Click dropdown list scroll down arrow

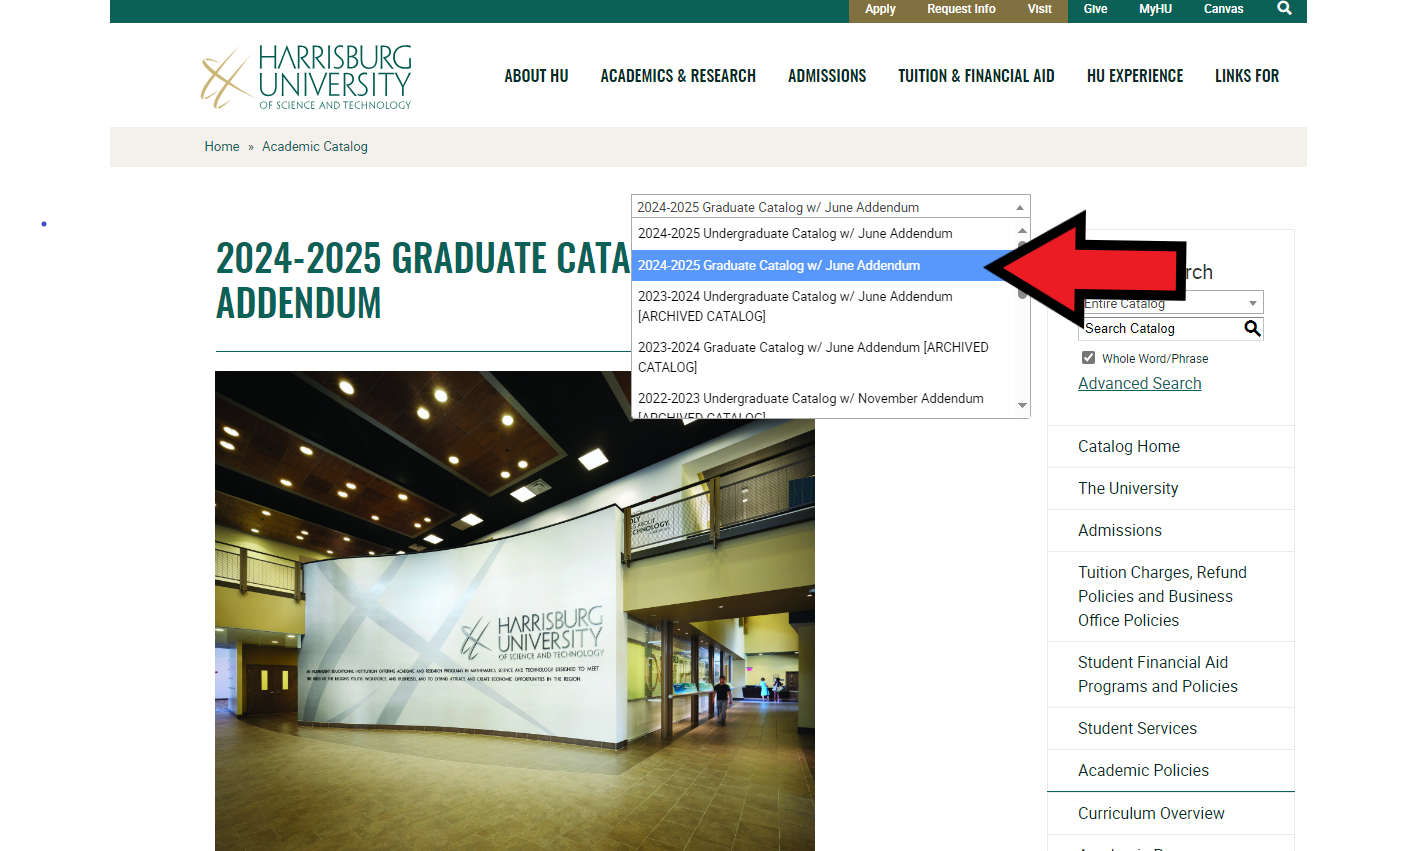tap(1022, 405)
